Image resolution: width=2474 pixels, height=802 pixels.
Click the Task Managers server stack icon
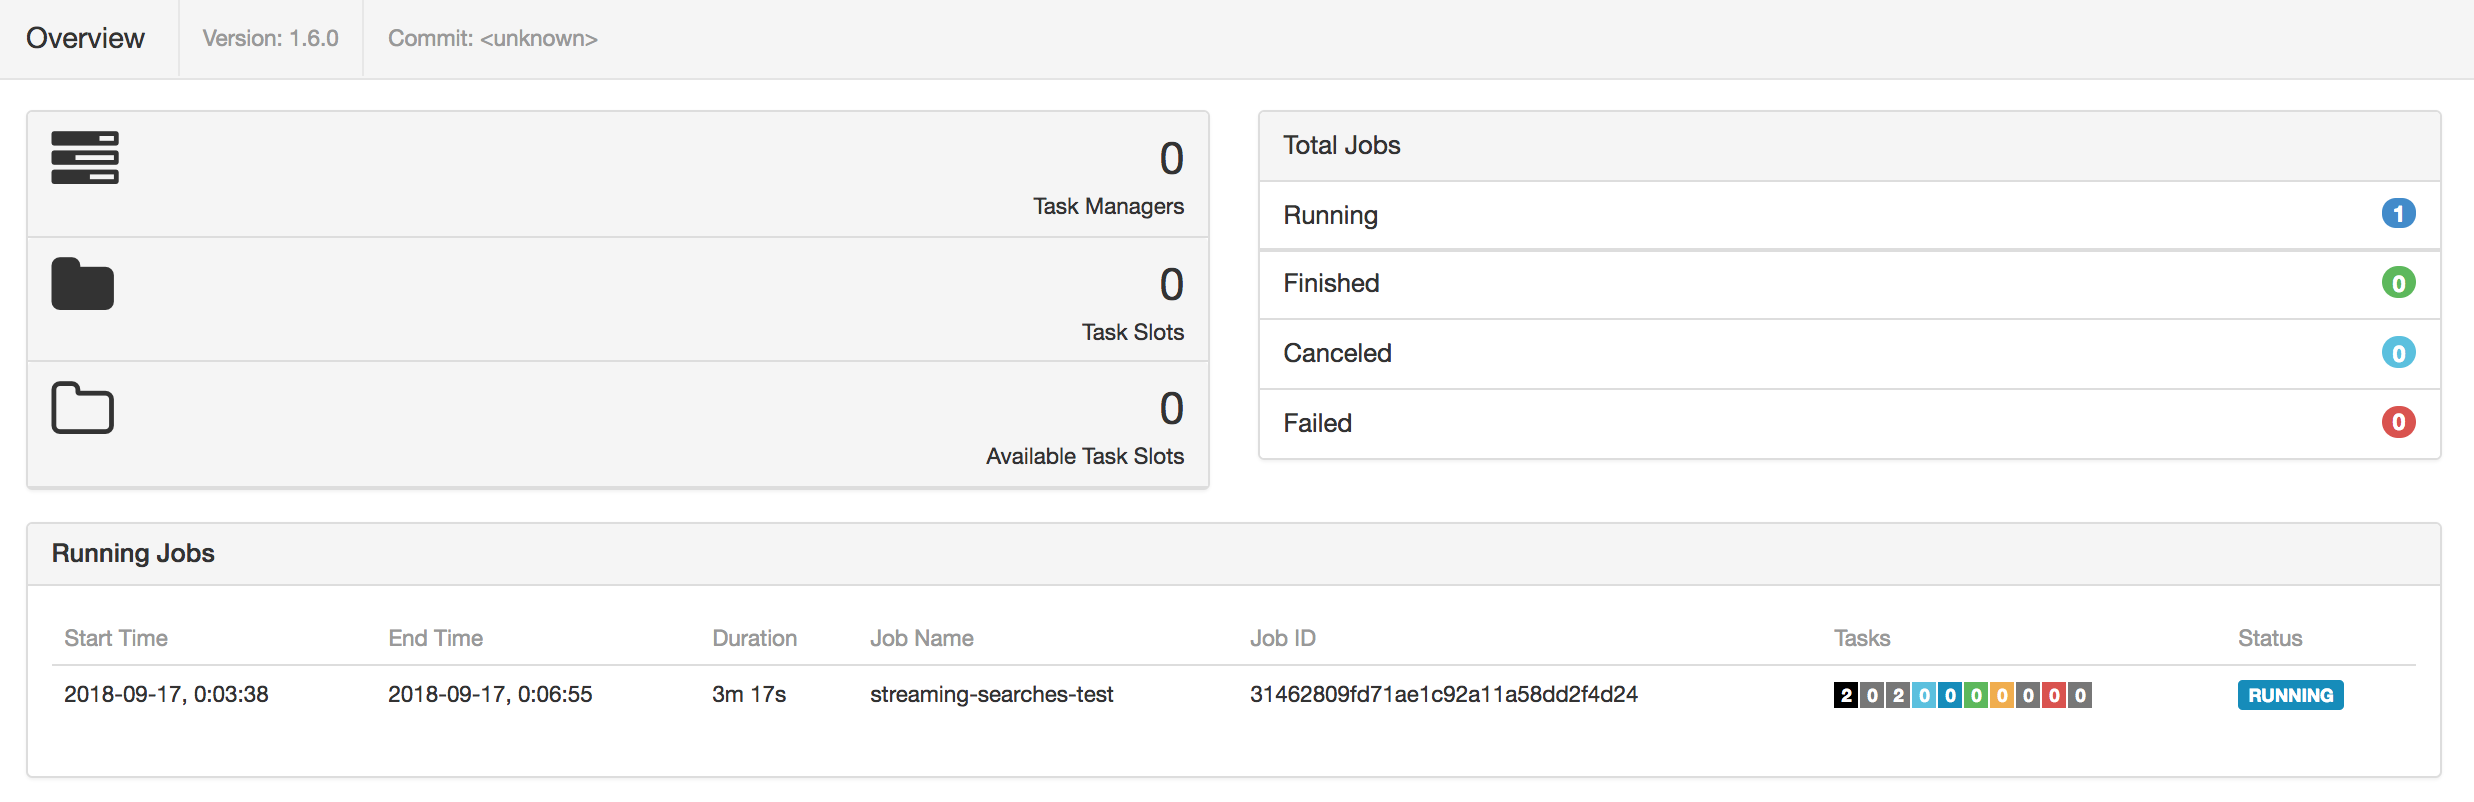coord(85,158)
